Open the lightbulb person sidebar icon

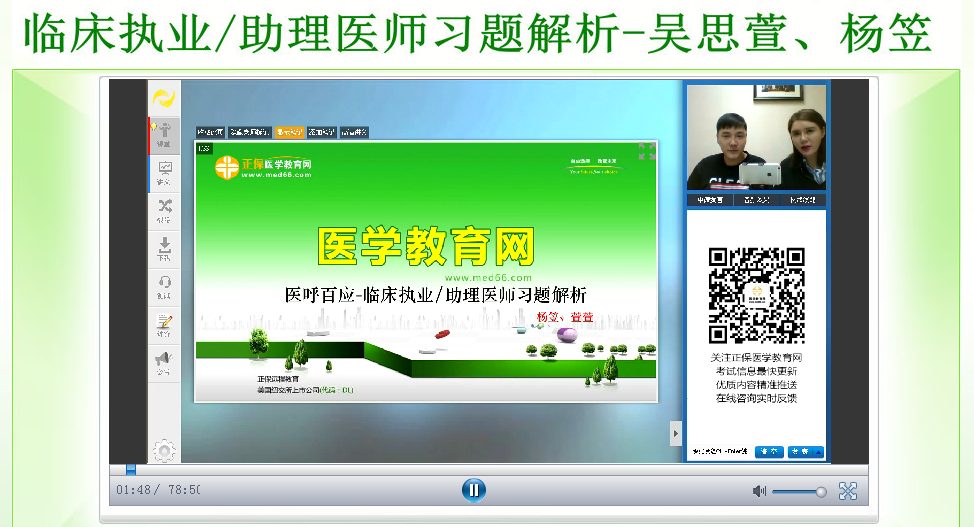tap(164, 135)
